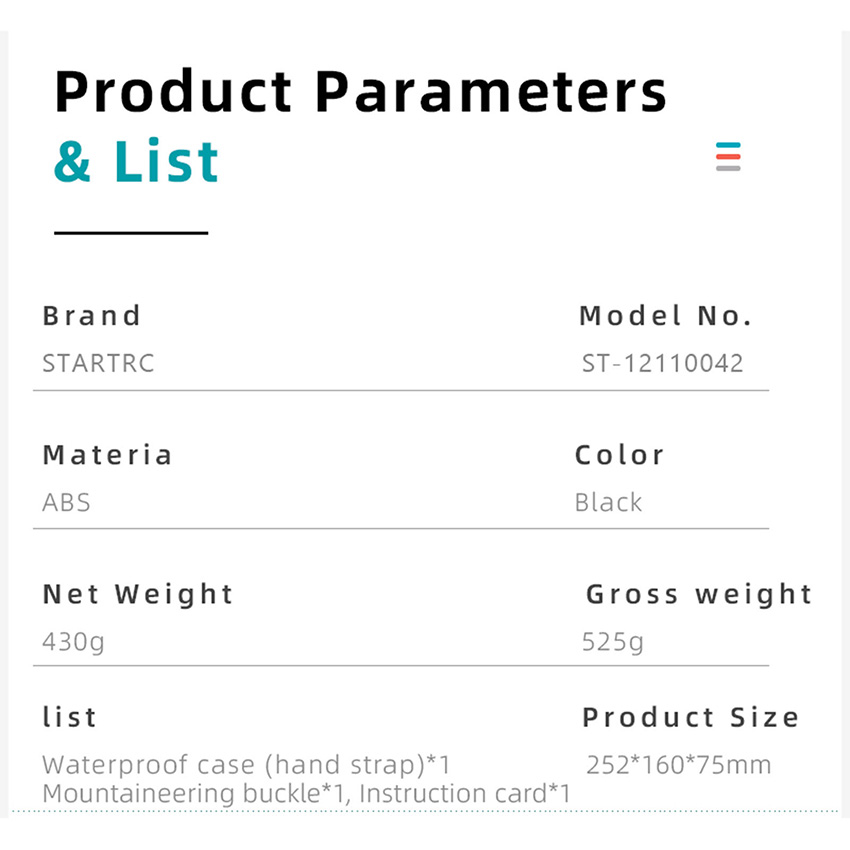Click the teal "& List" heading
Viewport: 850px width, 850px height.
(136, 162)
